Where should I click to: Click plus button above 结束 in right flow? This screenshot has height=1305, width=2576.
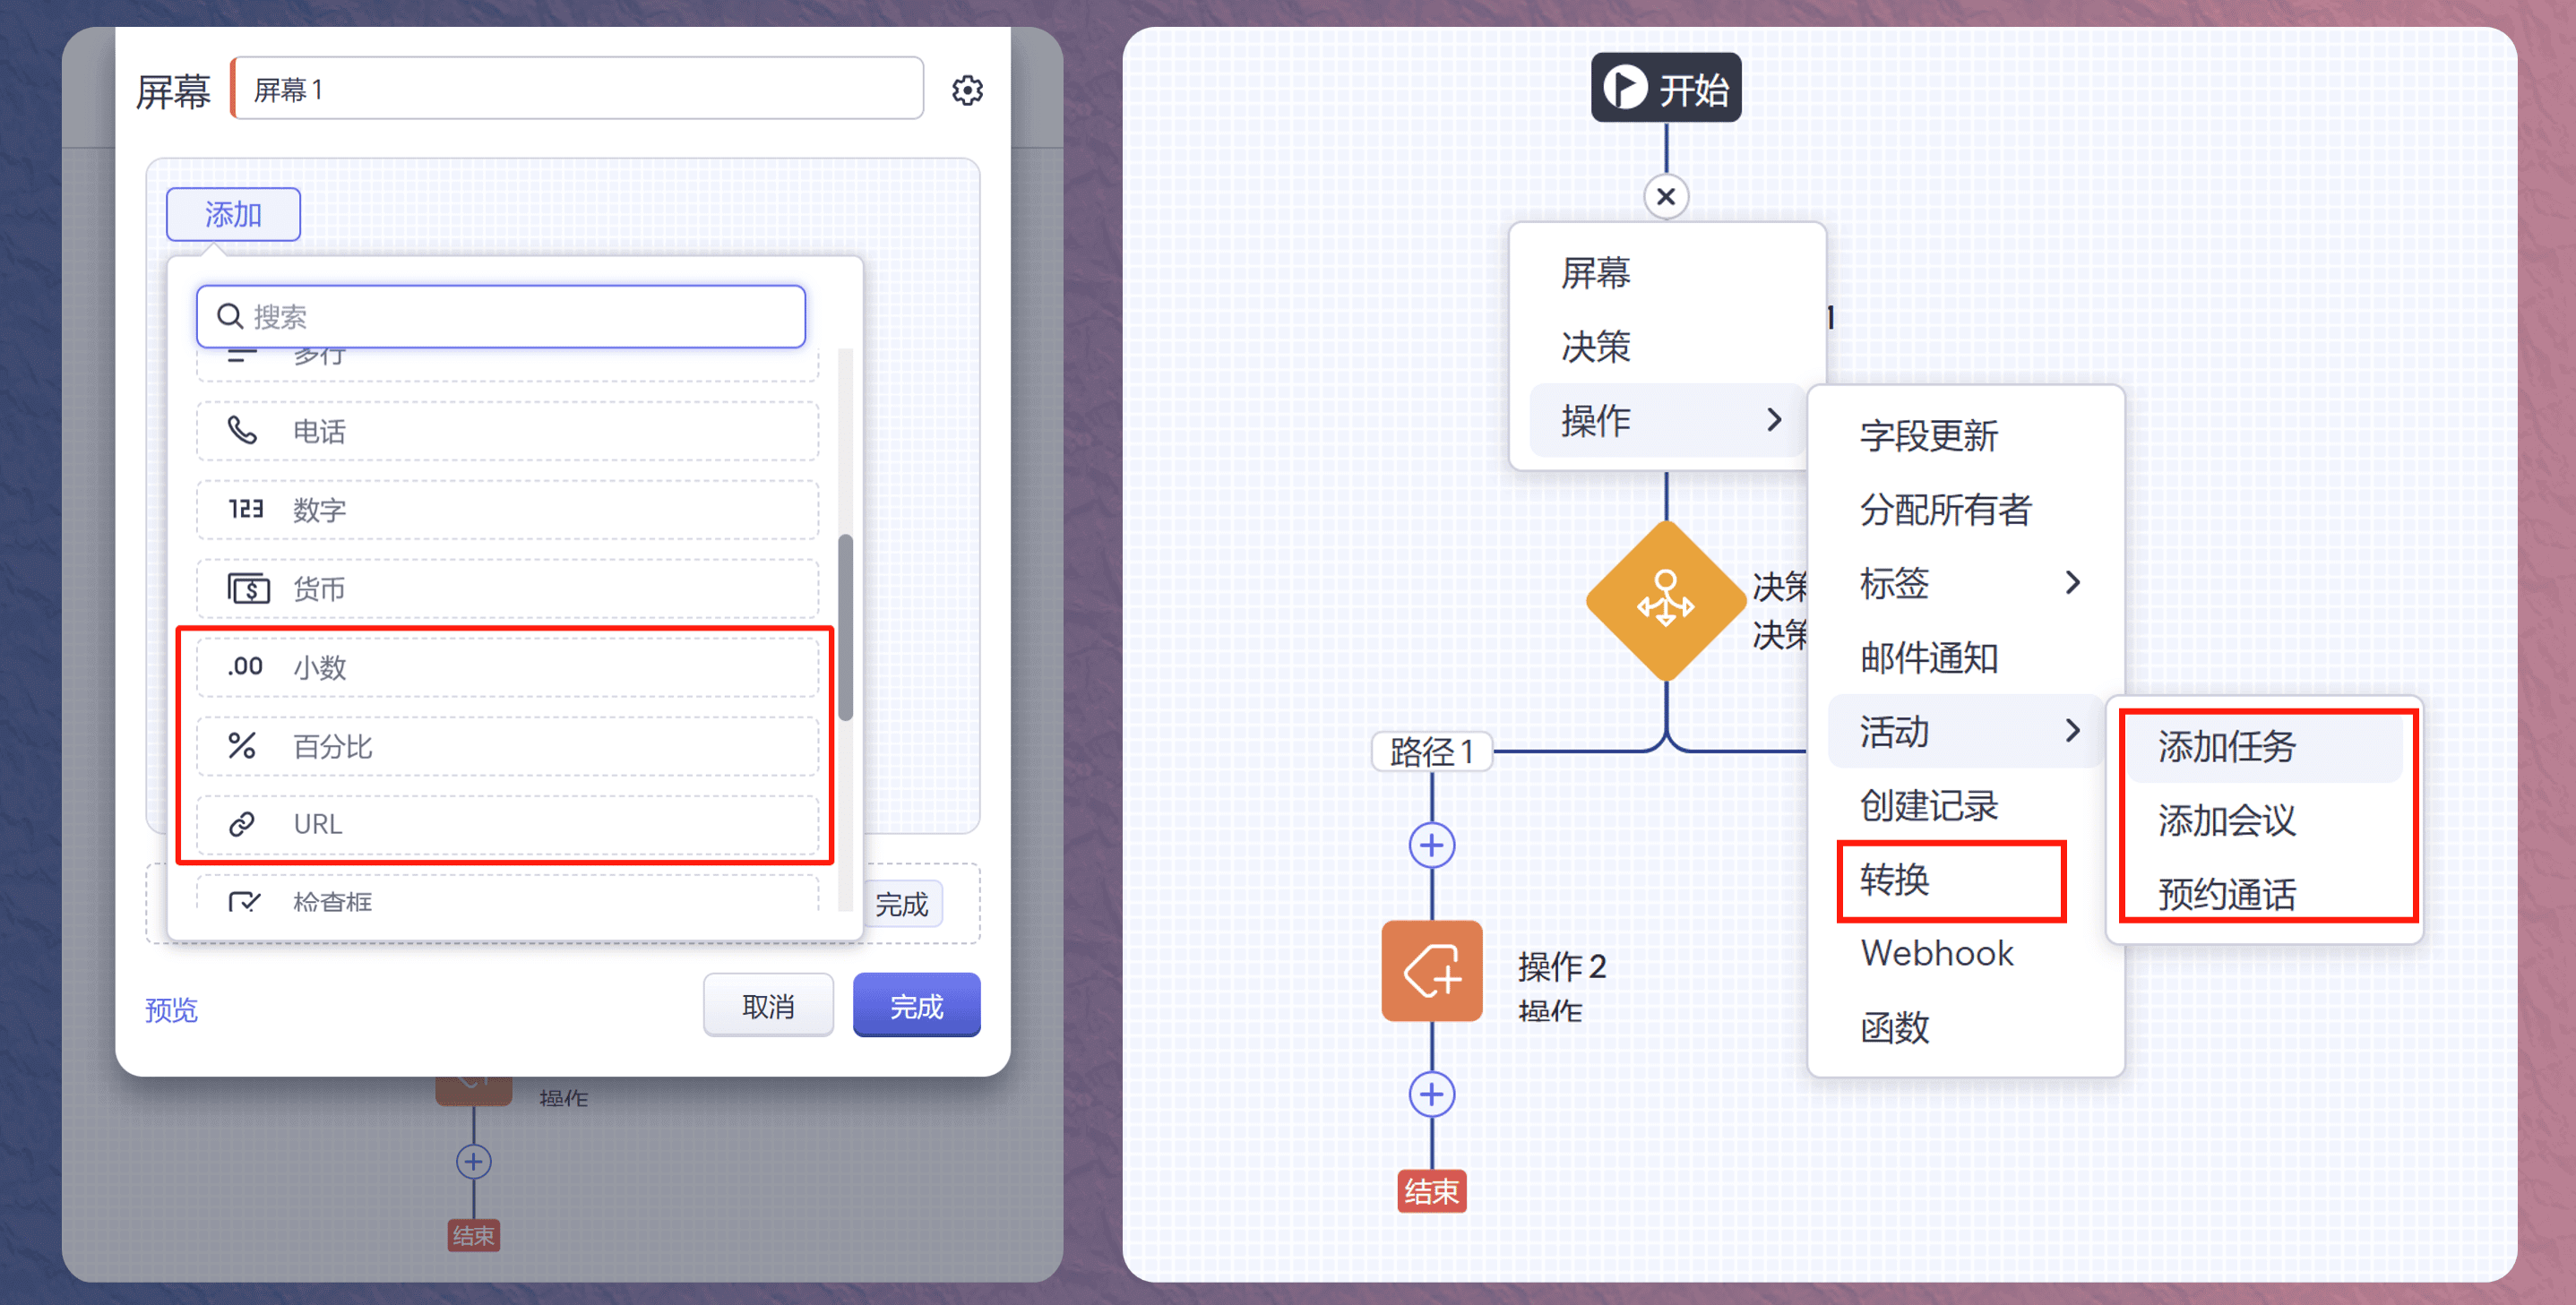click(x=1432, y=1094)
